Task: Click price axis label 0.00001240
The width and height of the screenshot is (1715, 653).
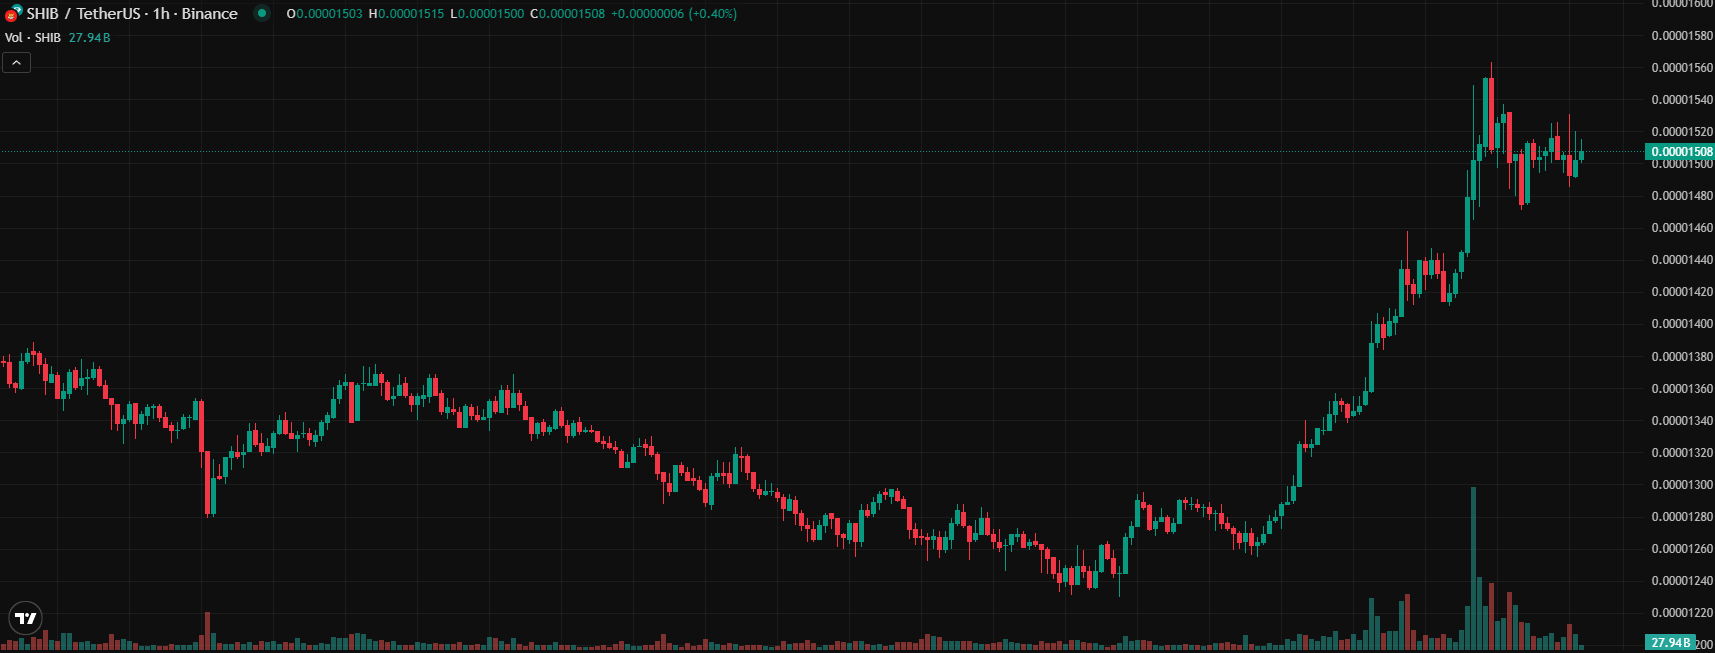Action: 1682,581
